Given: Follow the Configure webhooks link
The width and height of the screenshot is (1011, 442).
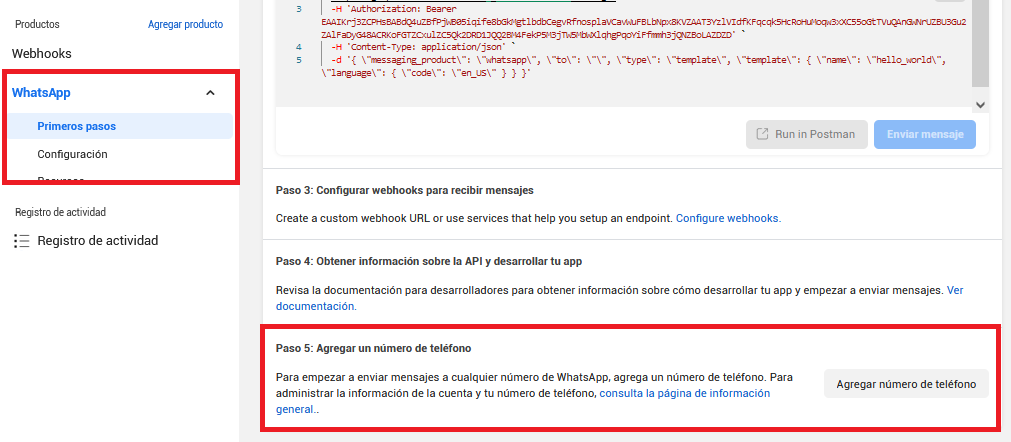Looking at the screenshot, I should (x=727, y=217).
